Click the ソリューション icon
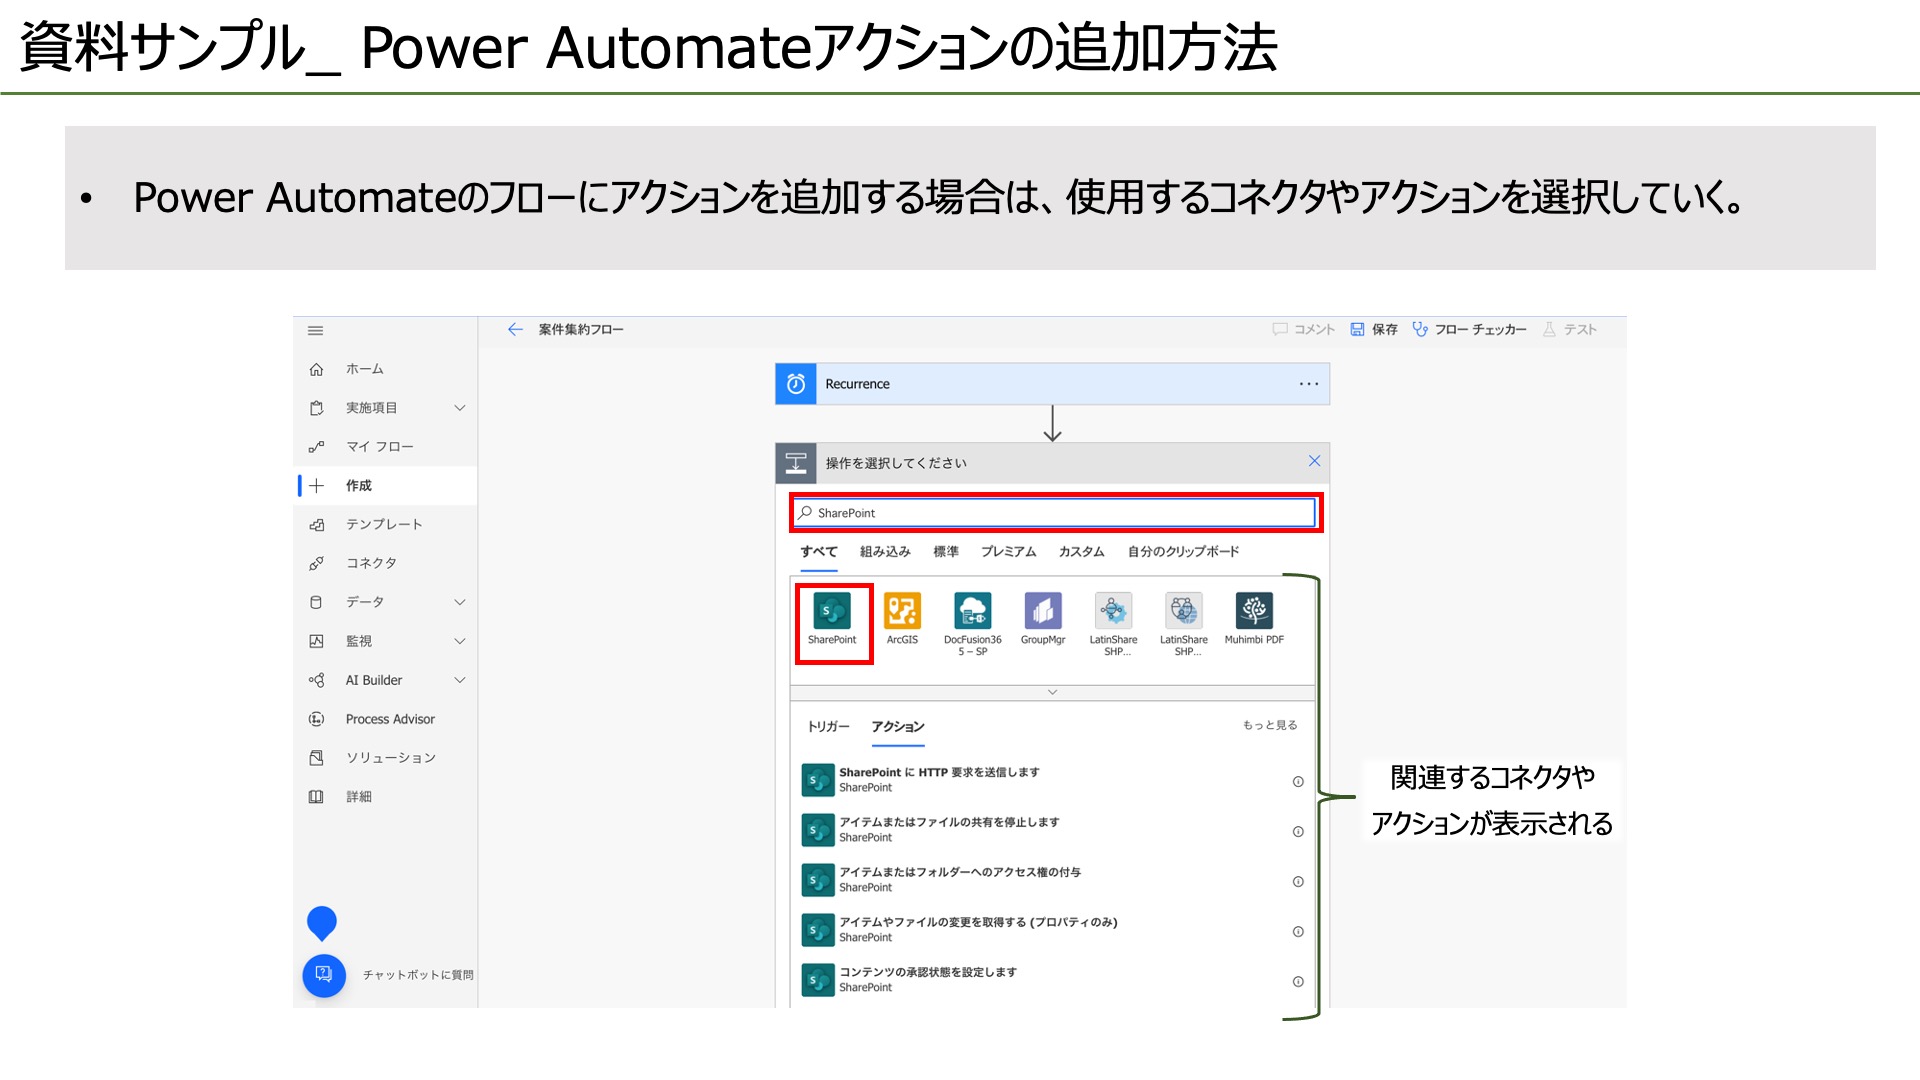This screenshot has width=1920, height=1080. 316,758
